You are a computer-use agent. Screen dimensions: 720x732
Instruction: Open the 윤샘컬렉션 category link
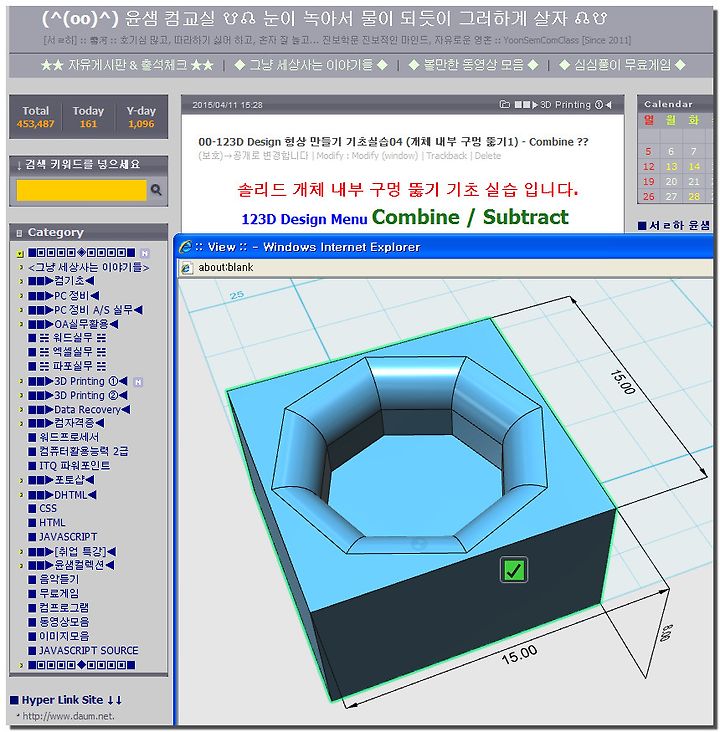71,565
